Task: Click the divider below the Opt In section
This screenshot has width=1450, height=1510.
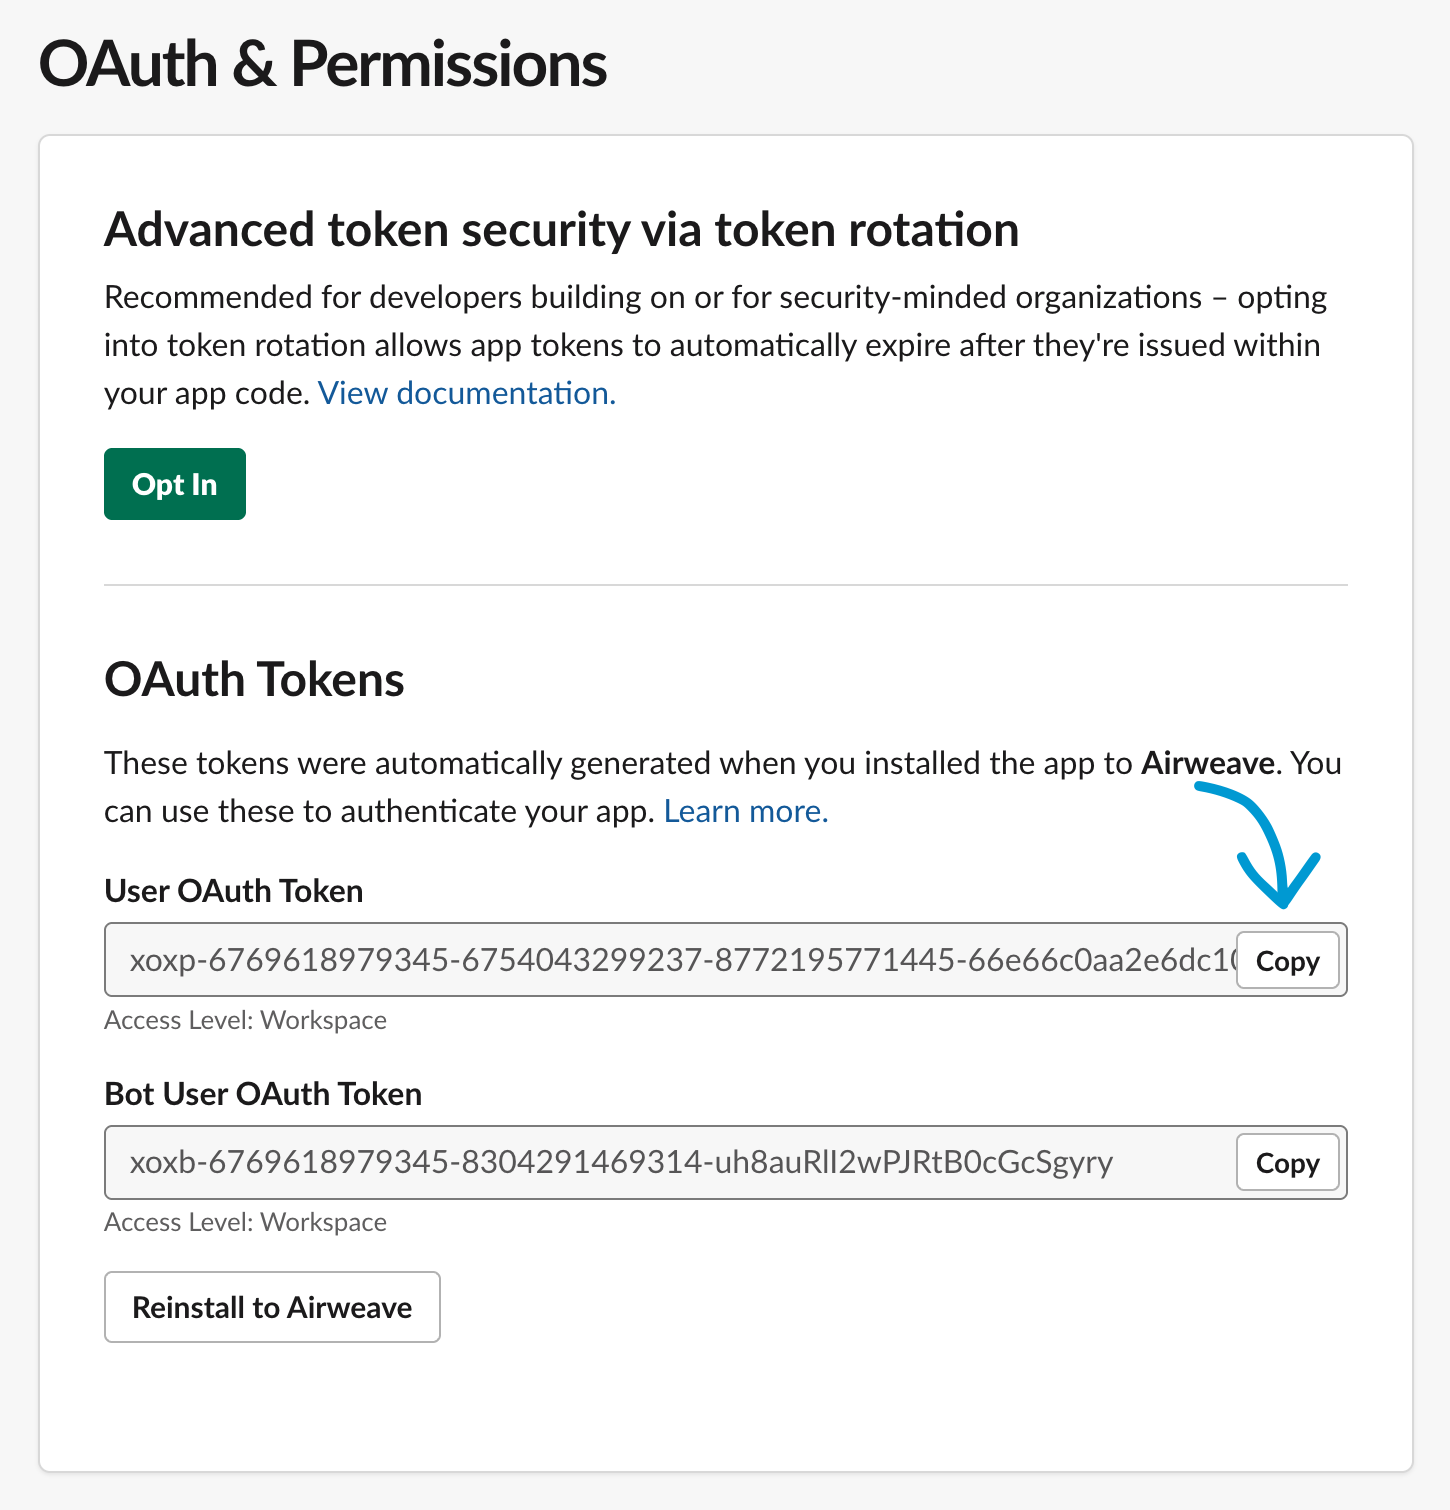Action: click(725, 585)
